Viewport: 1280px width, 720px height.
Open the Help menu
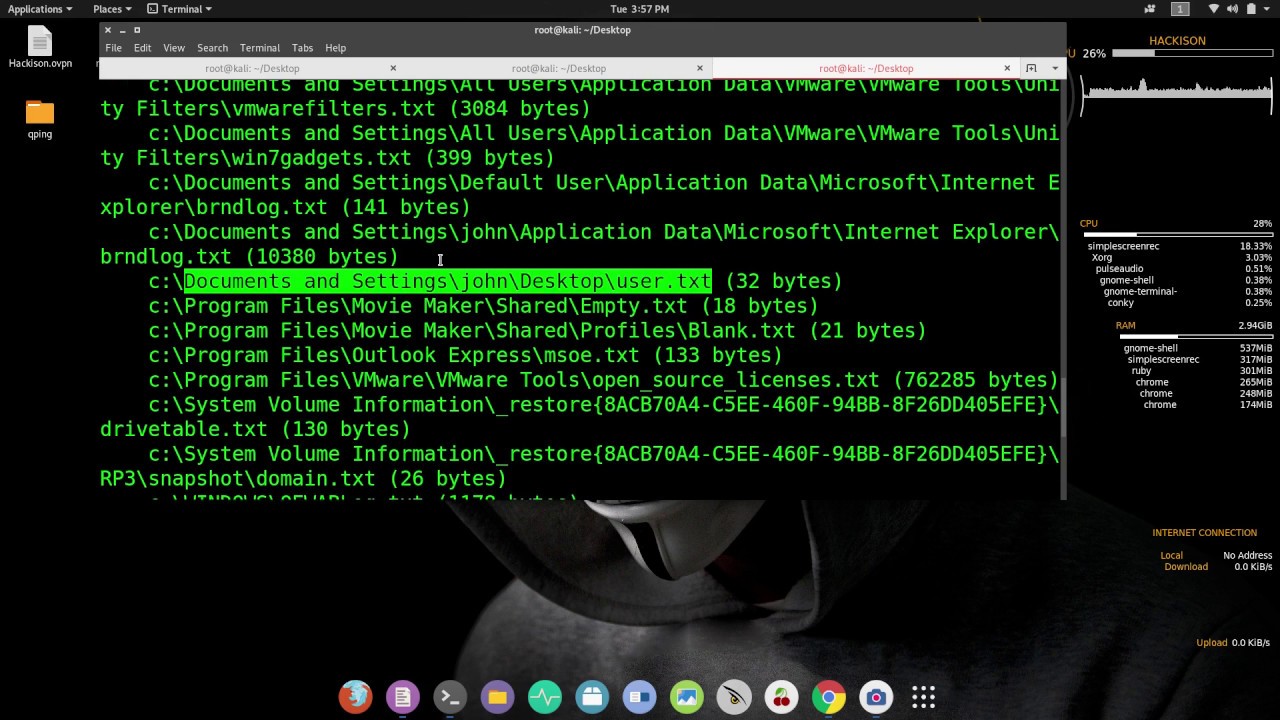[335, 48]
